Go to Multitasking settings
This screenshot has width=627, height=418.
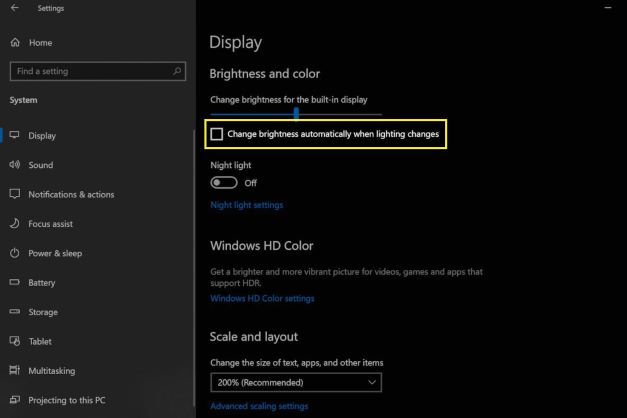pyautogui.click(x=51, y=371)
